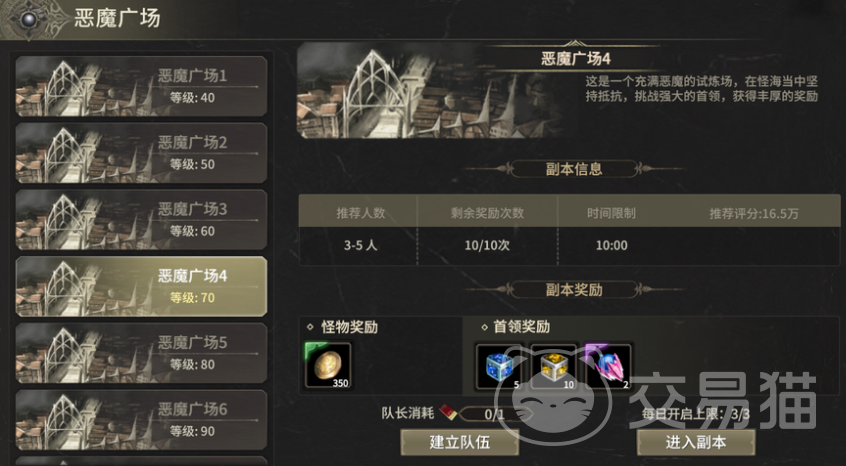Select 恶魔广场3 level 60 dungeon

pyautogui.click(x=141, y=220)
